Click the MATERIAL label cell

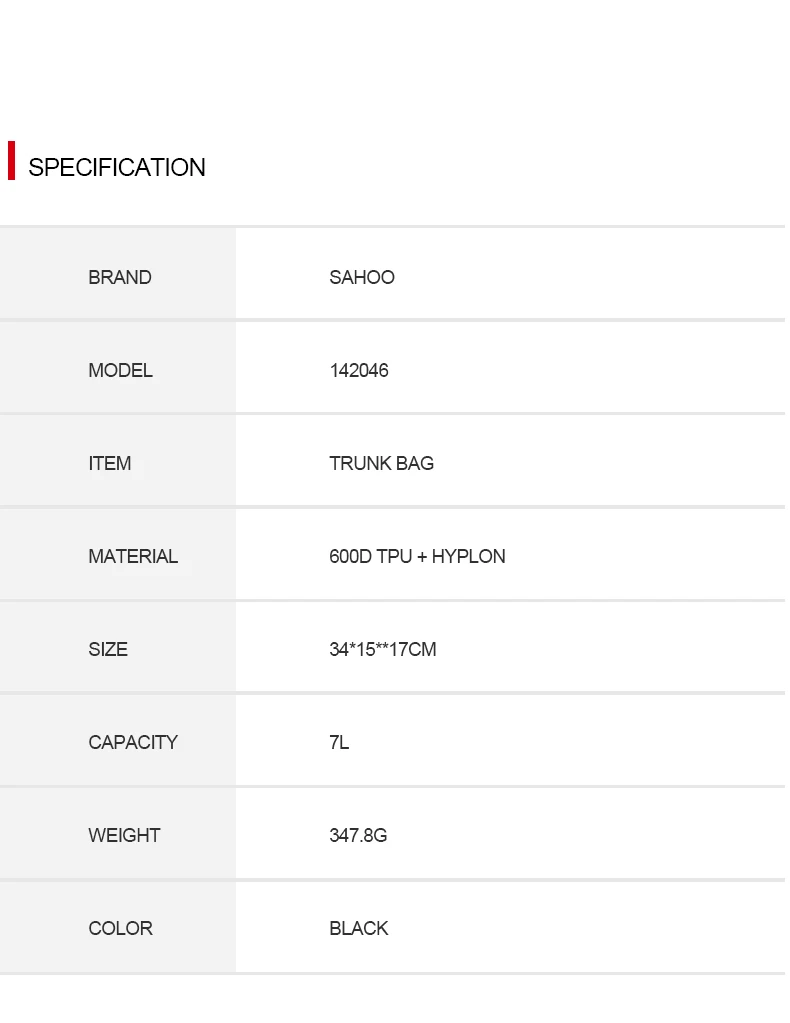tap(133, 556)
